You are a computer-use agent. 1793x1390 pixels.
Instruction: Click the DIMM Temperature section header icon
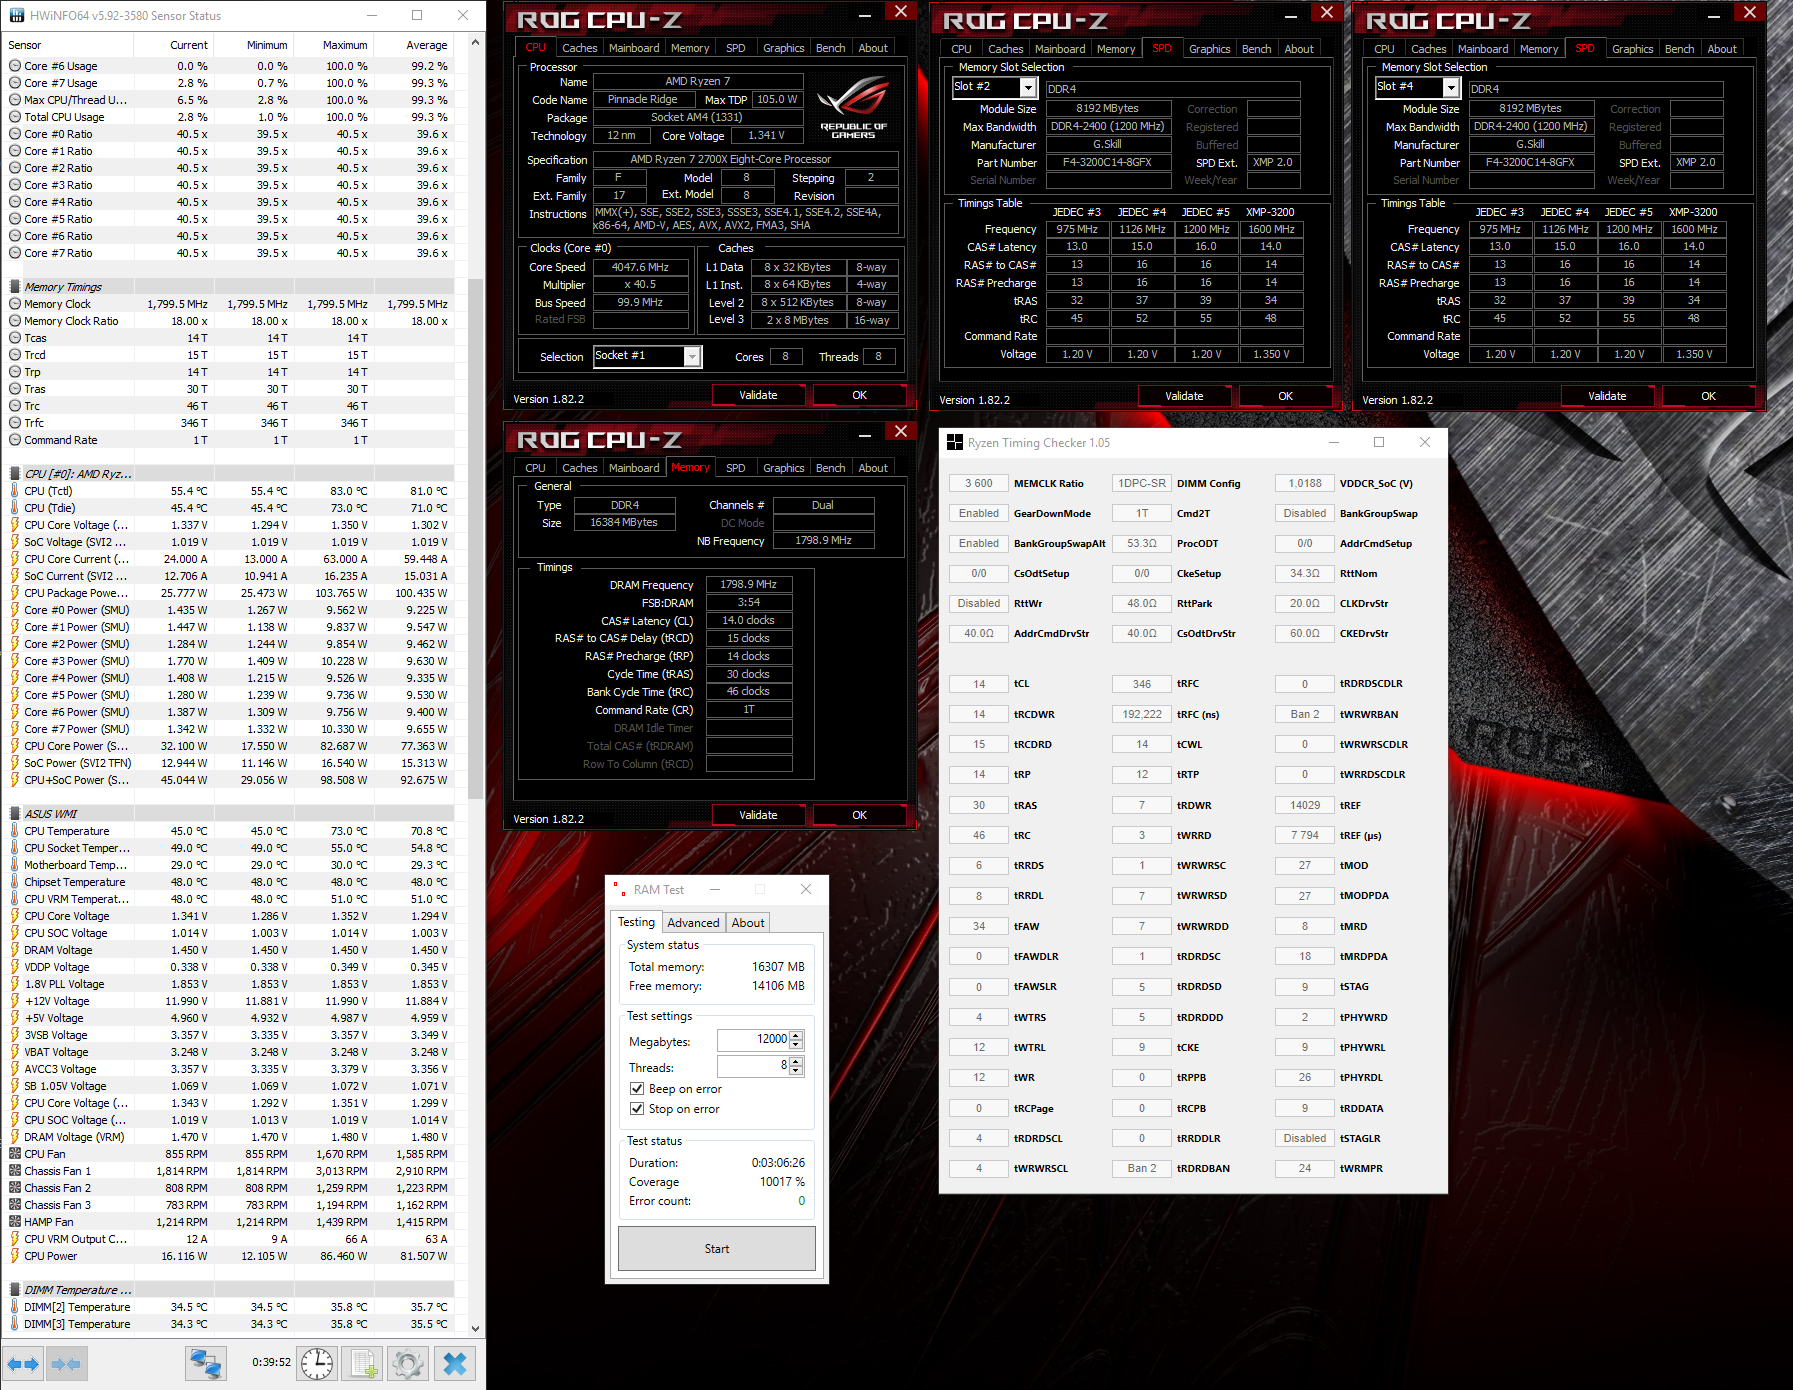pyautogui.click(x=15, y=1290)
